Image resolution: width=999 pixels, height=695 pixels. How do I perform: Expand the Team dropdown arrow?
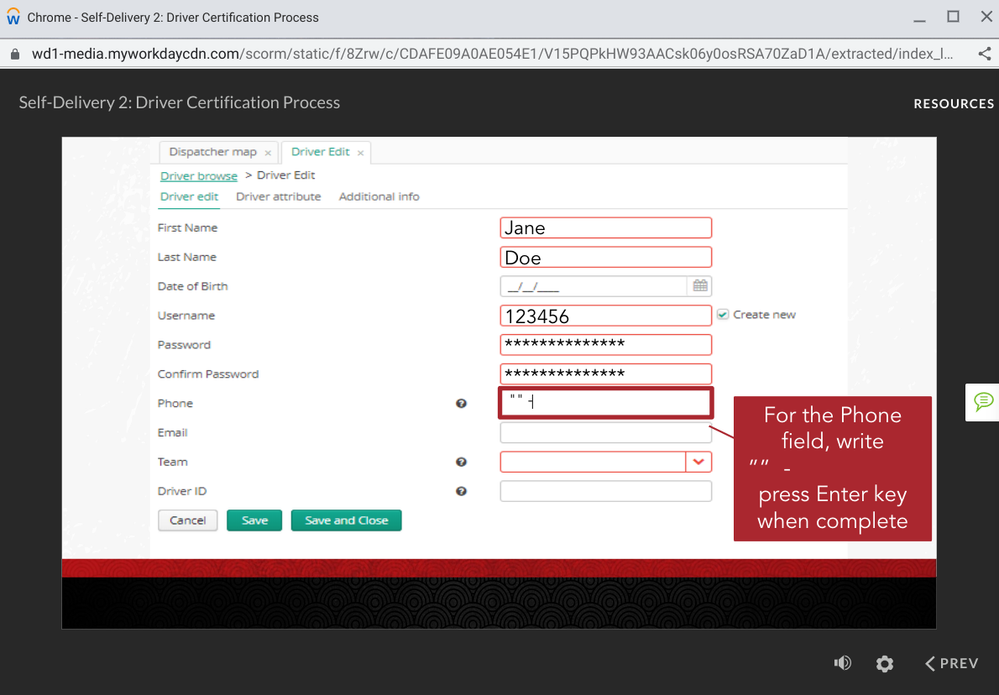698,462
